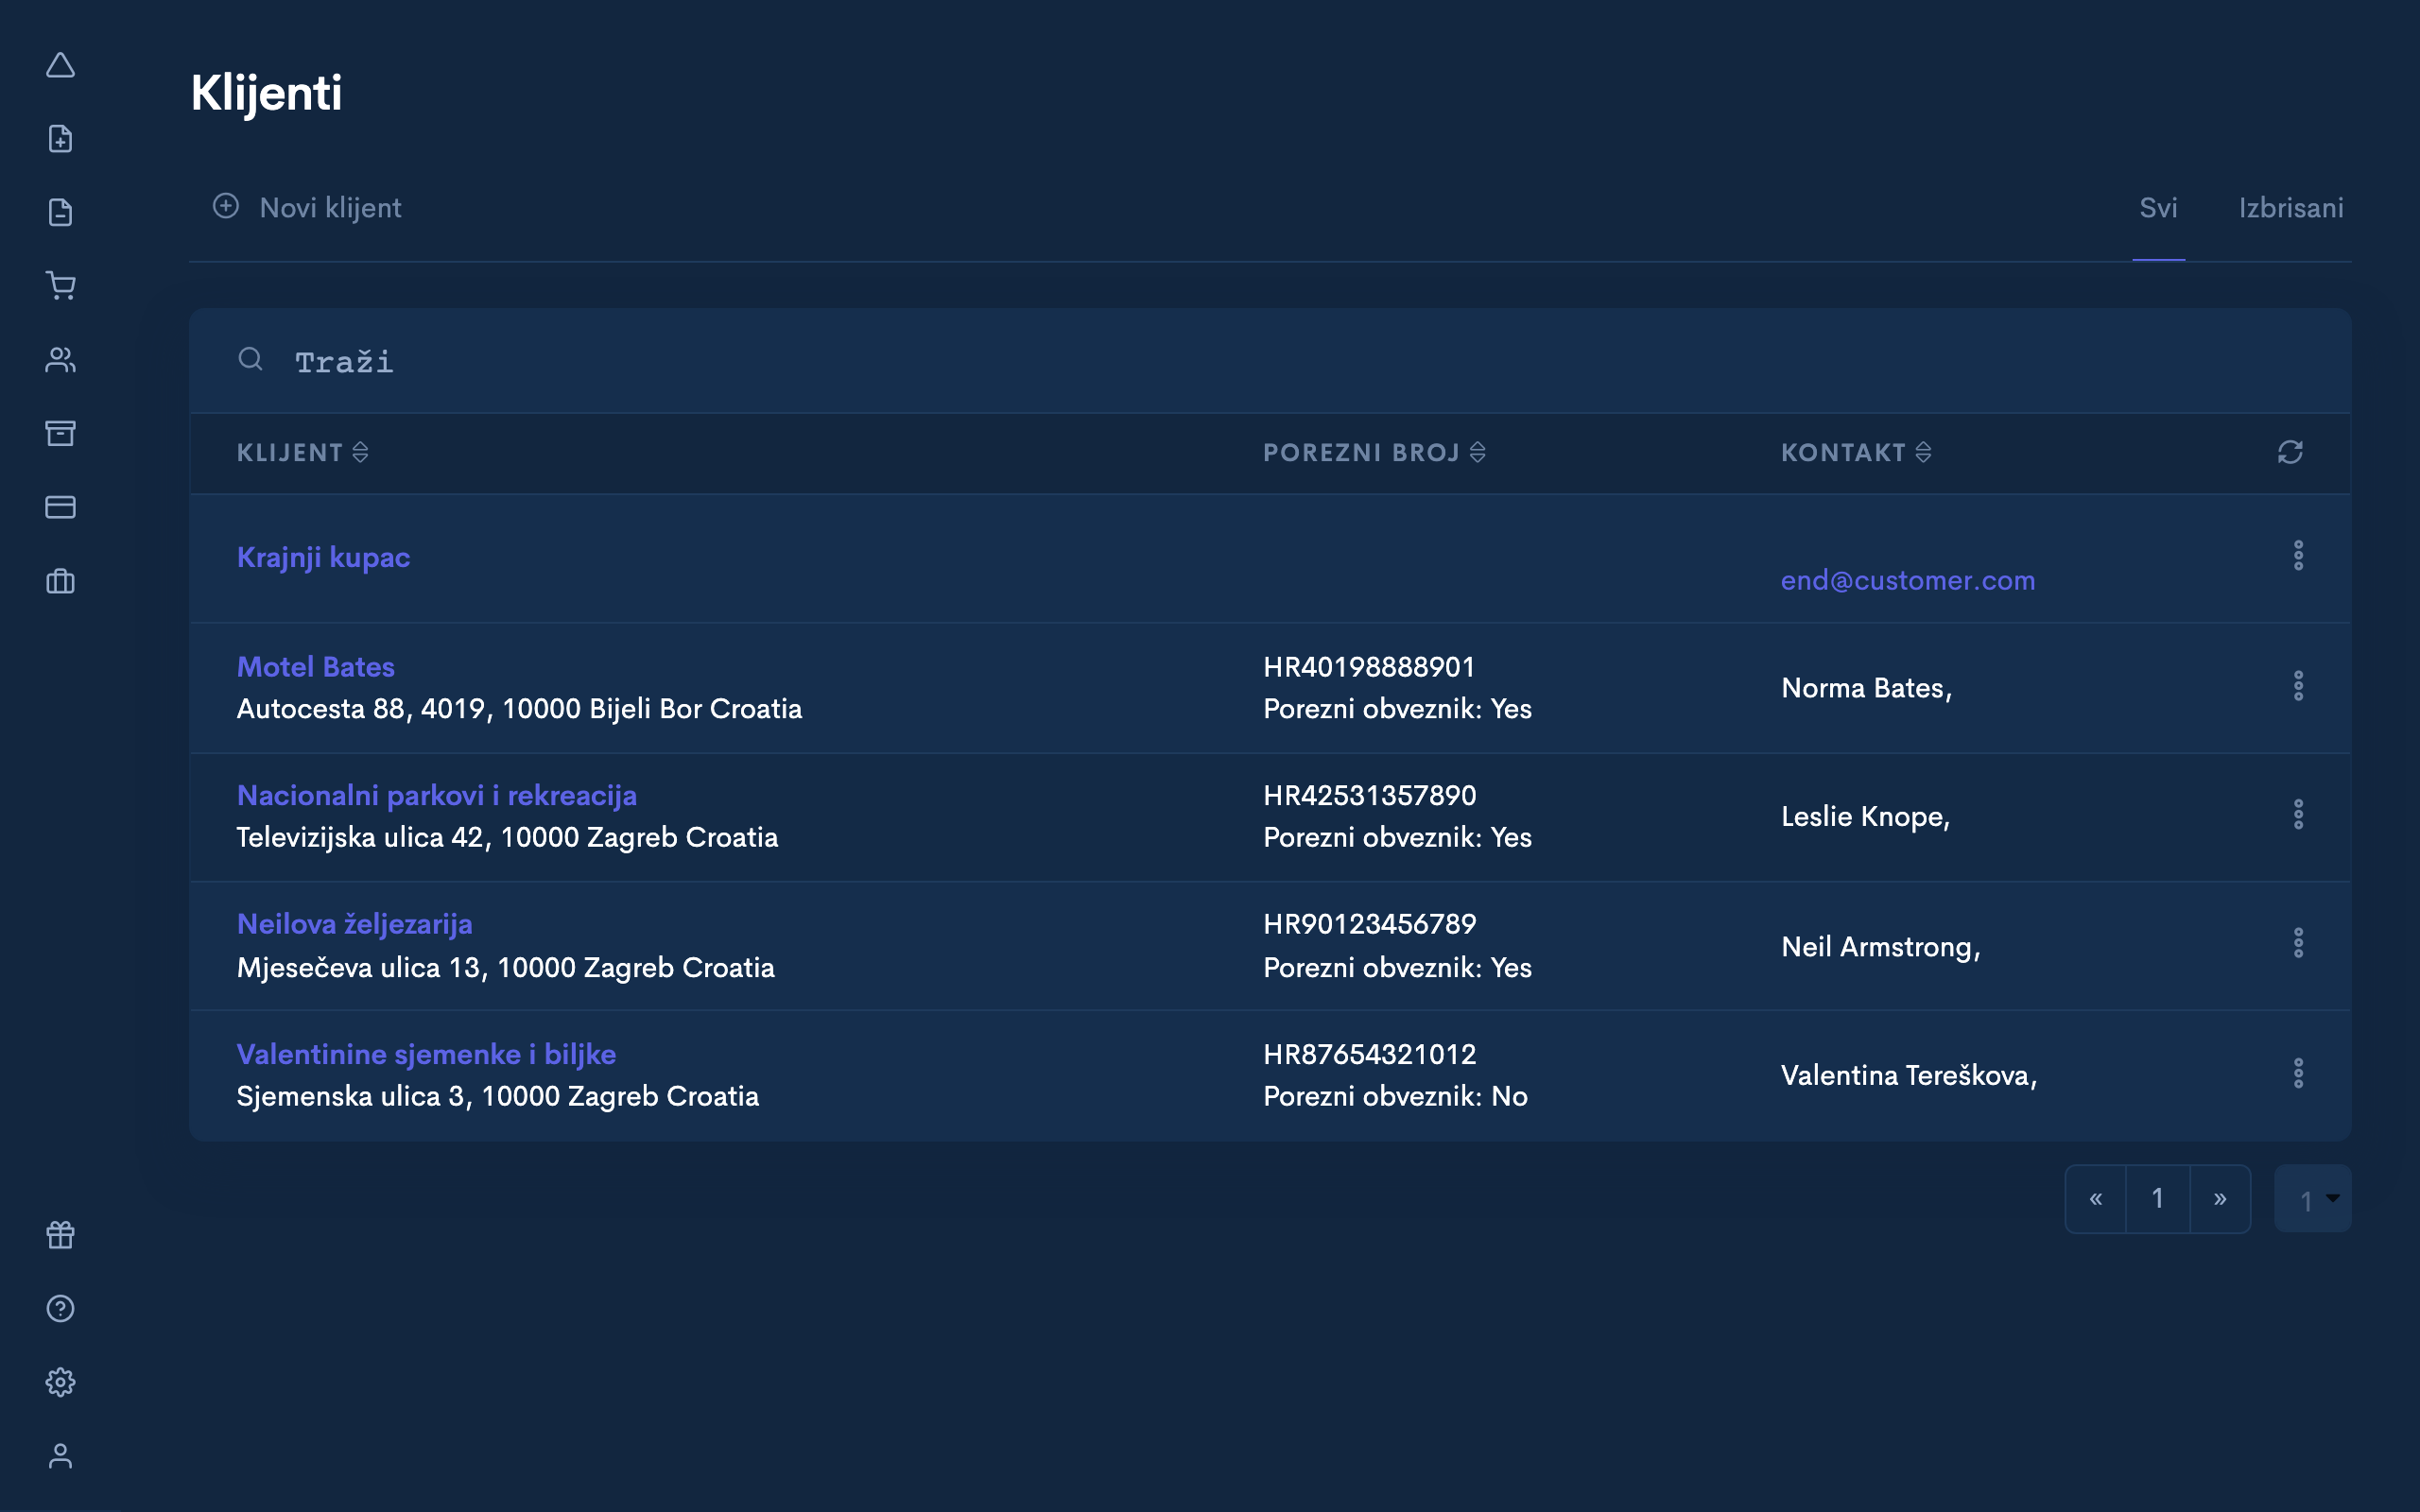
Task: Open the shopping cart section
Action: 61,286
